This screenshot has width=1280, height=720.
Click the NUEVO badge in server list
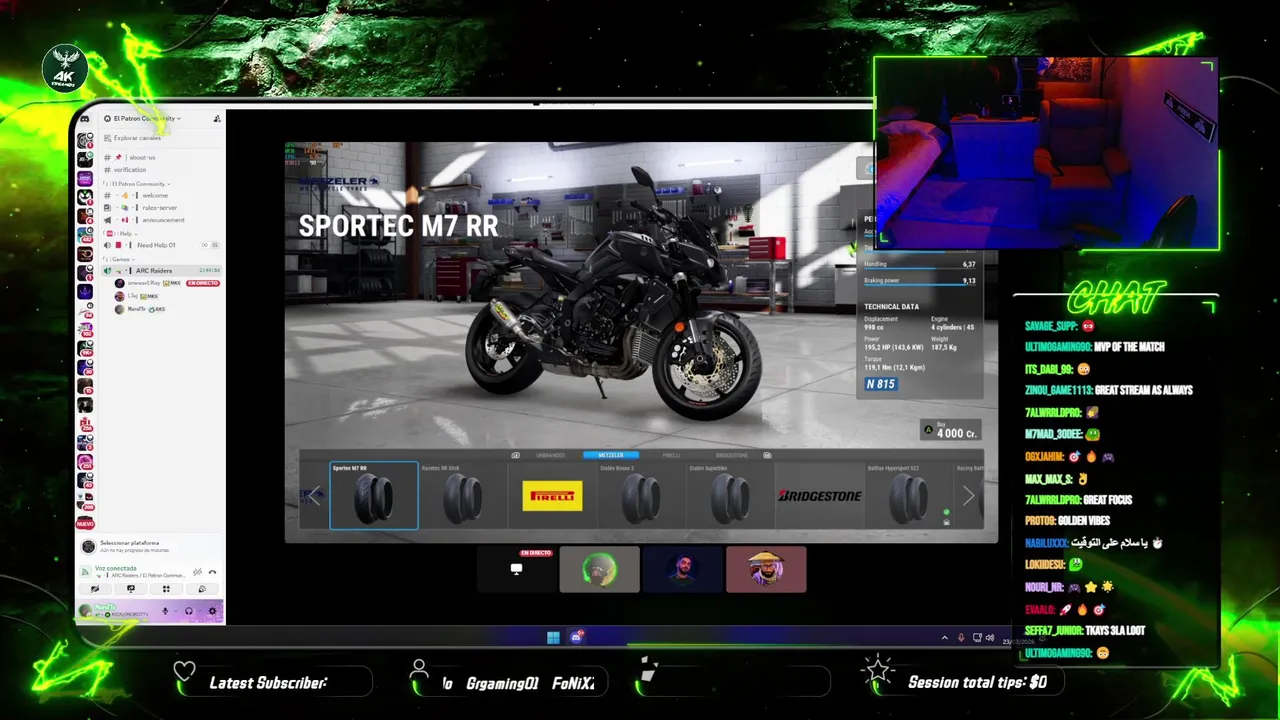point(85,524)
